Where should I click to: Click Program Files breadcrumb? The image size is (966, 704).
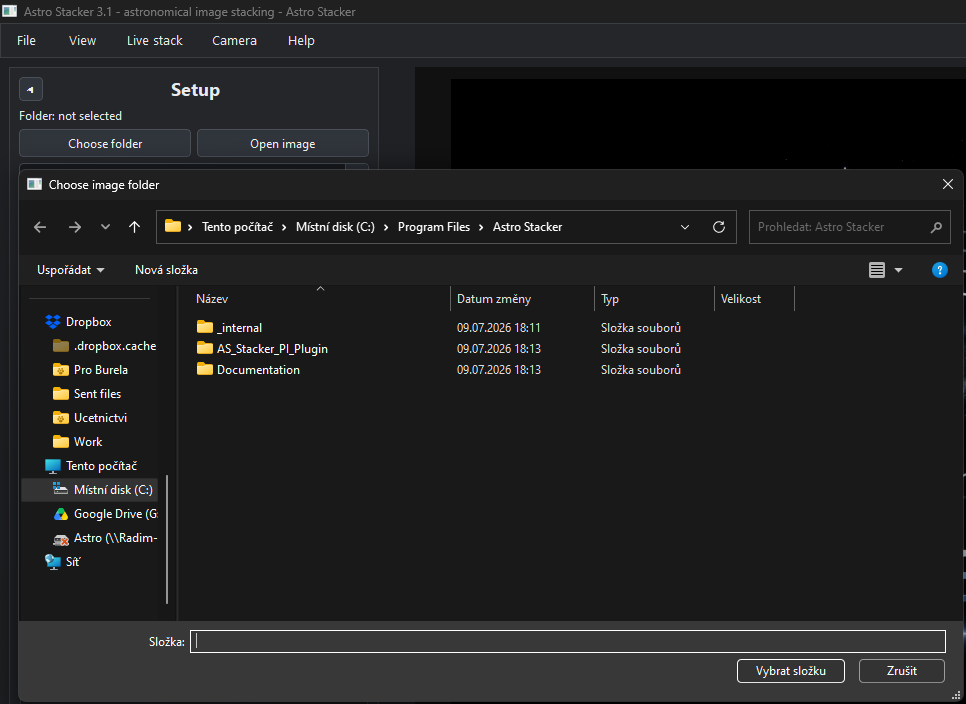click(434, 227)
